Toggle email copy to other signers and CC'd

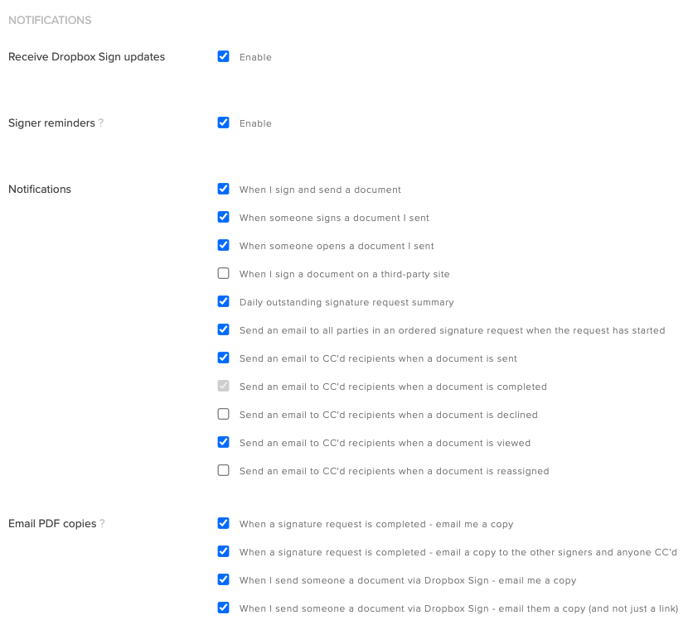click(223, 551)
